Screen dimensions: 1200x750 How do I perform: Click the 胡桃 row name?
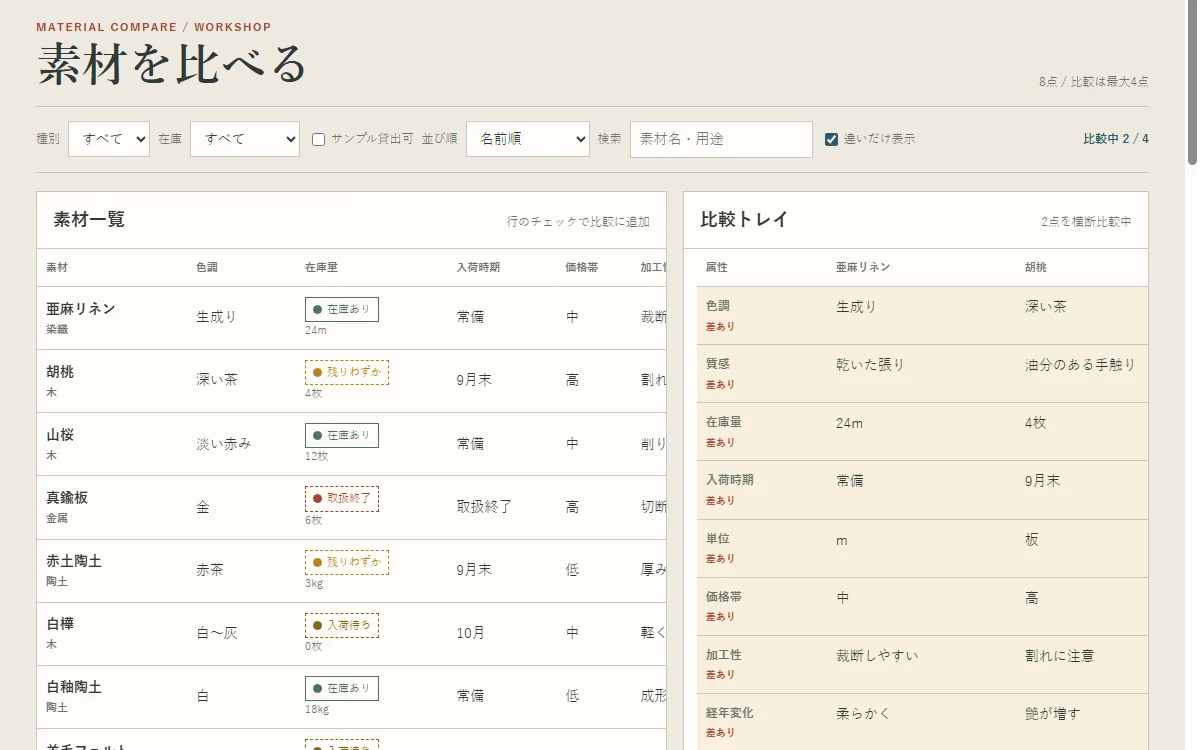click(60, 371)
